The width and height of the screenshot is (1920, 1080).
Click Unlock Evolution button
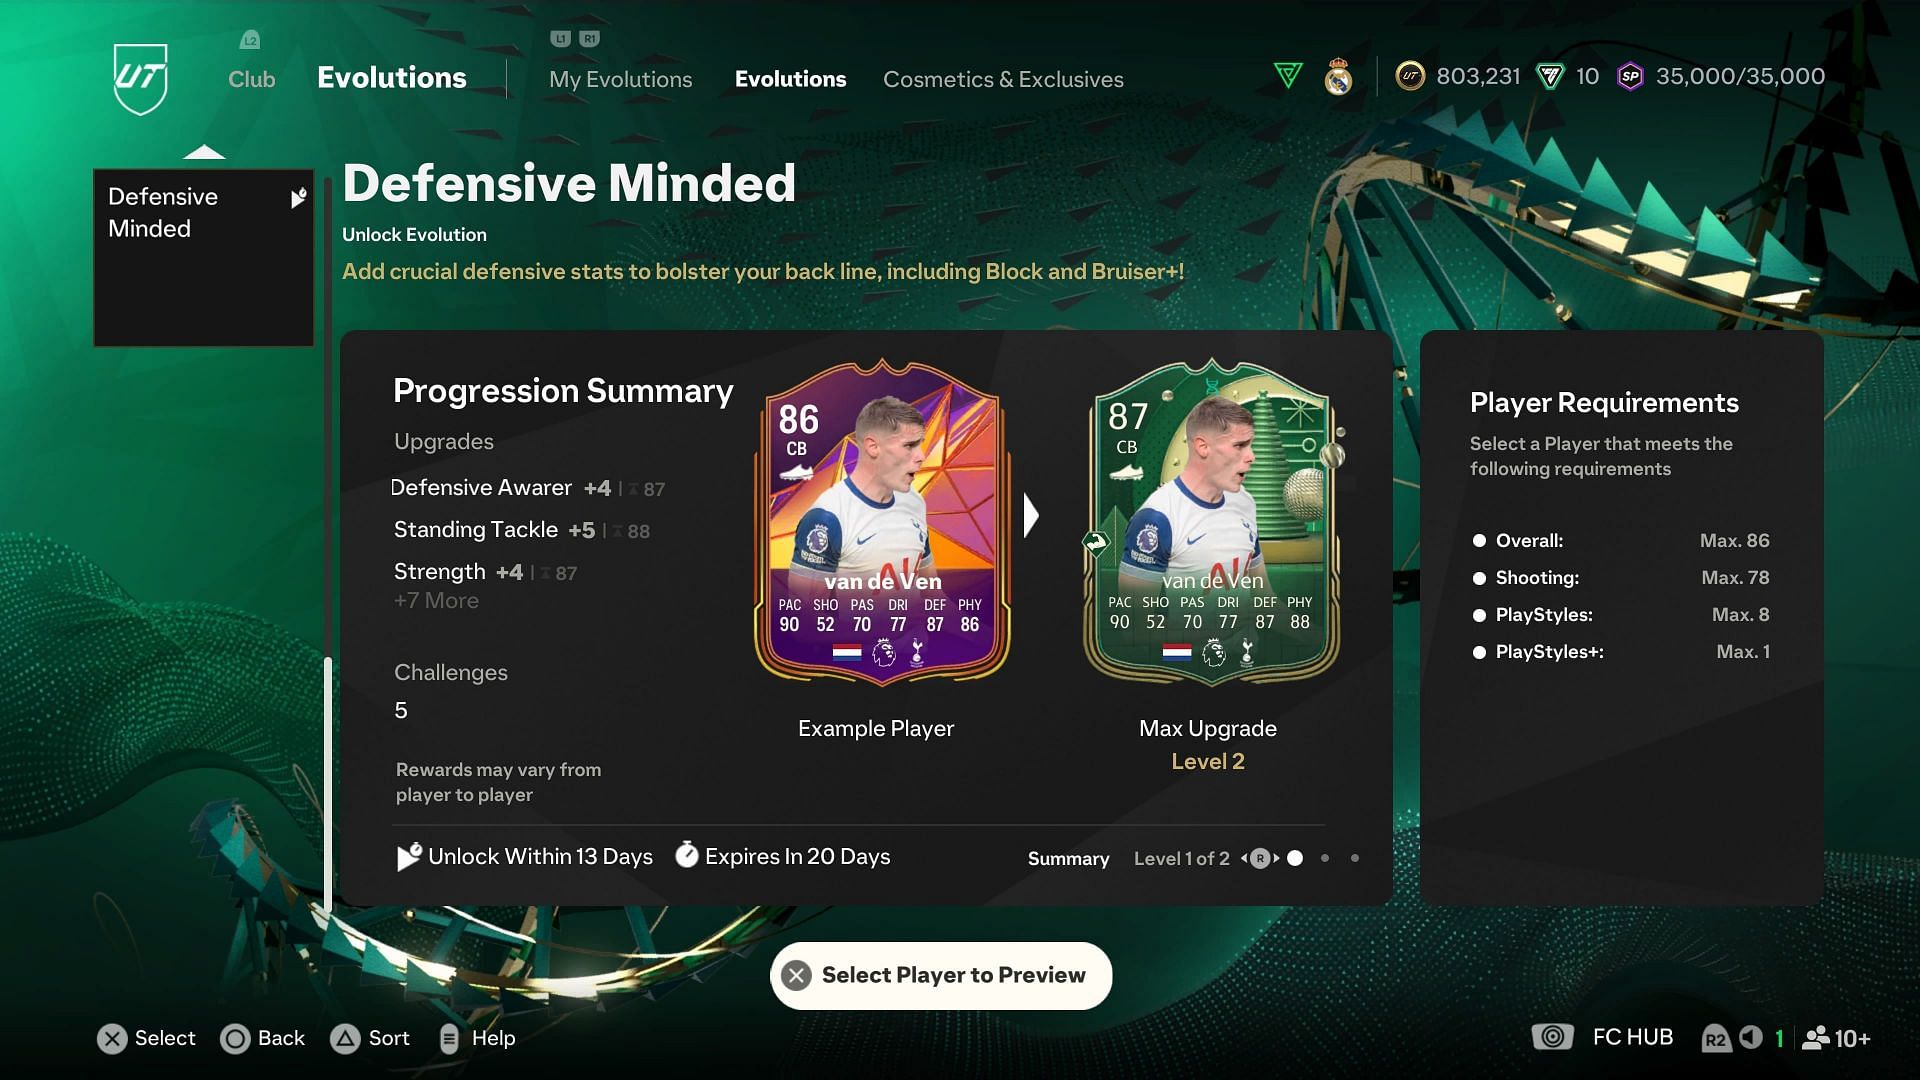[414, 233]
